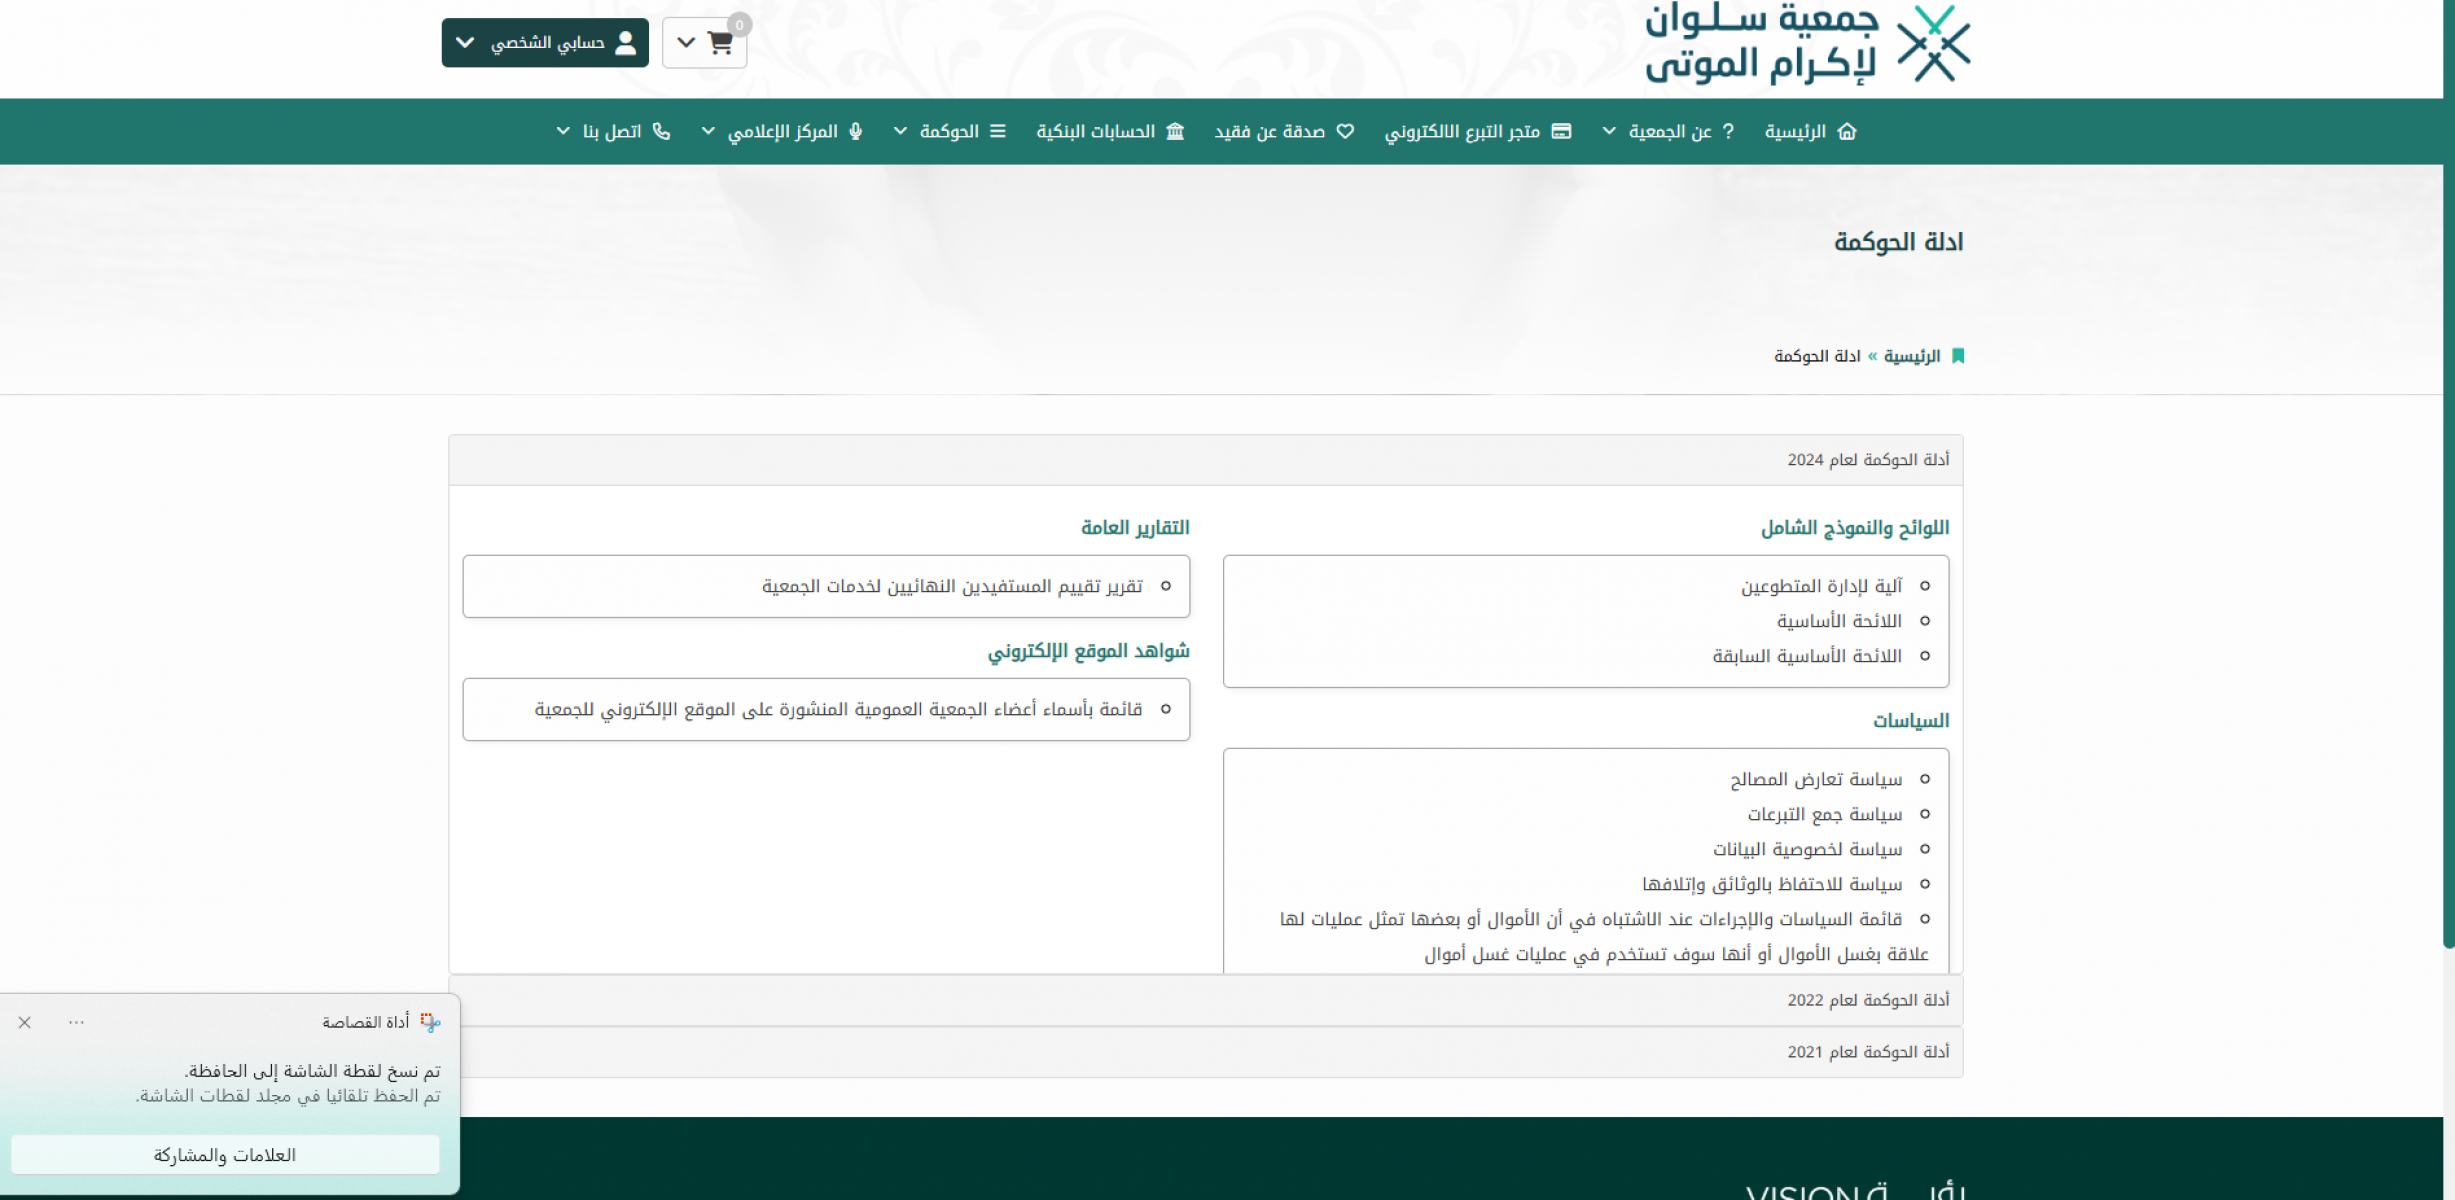Open the سياسة تعارض المصالح link
Viewport: 2455px width, 1200px height.
1816,779
